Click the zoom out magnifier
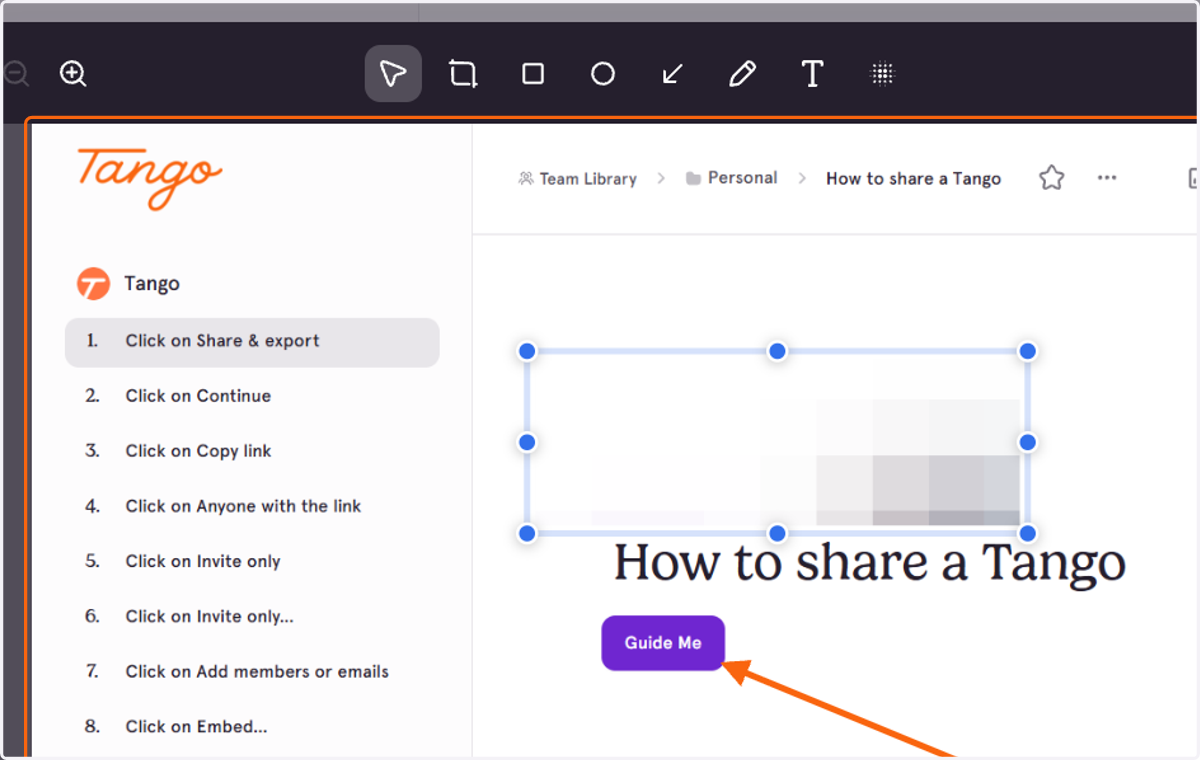The image size is (1200, 760). 15,74
